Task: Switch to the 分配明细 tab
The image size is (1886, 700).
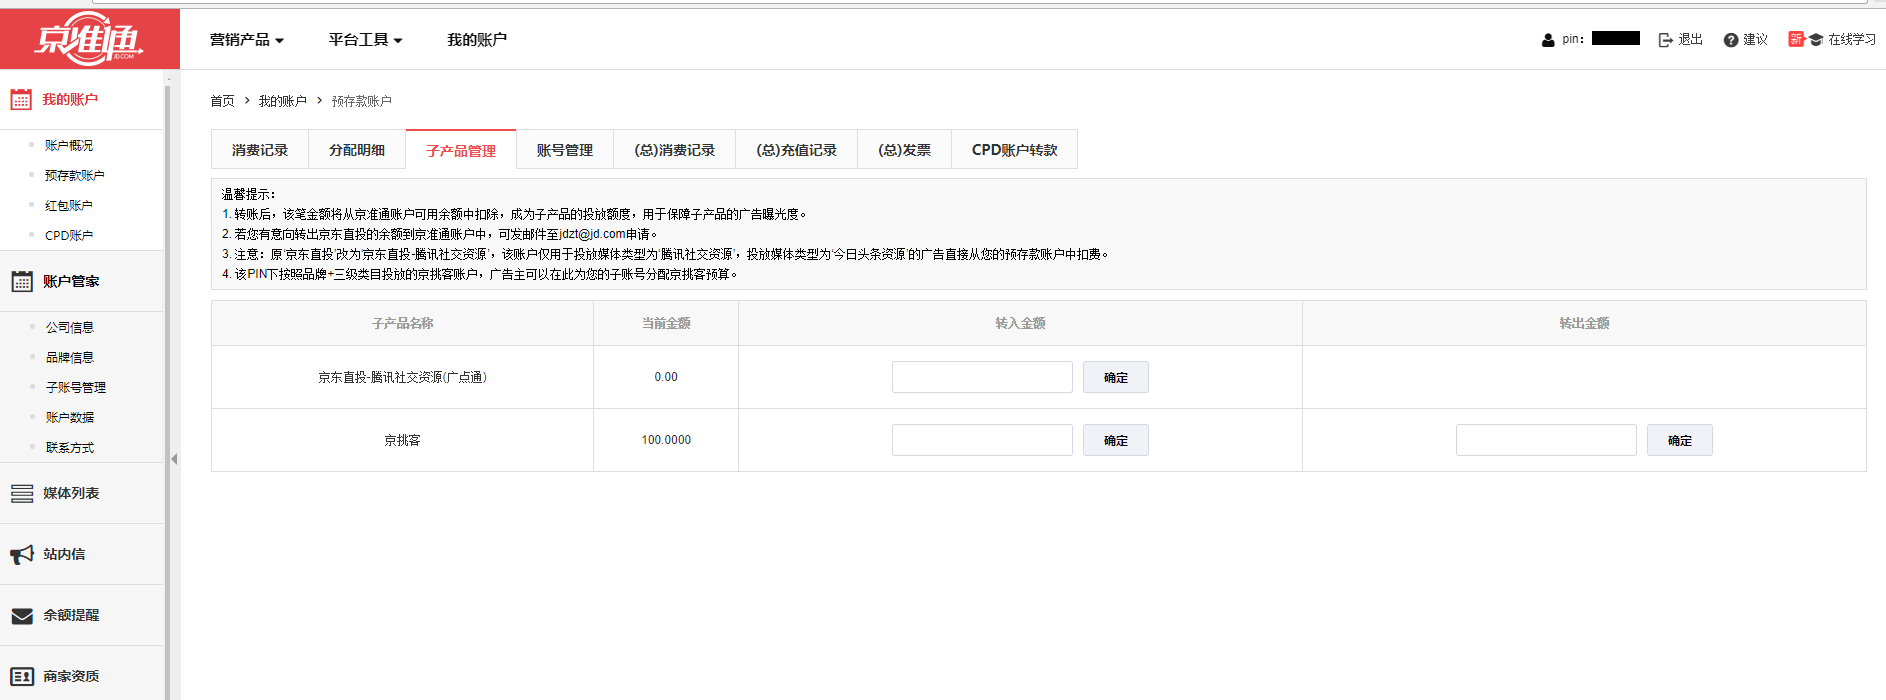Action: 357,150
